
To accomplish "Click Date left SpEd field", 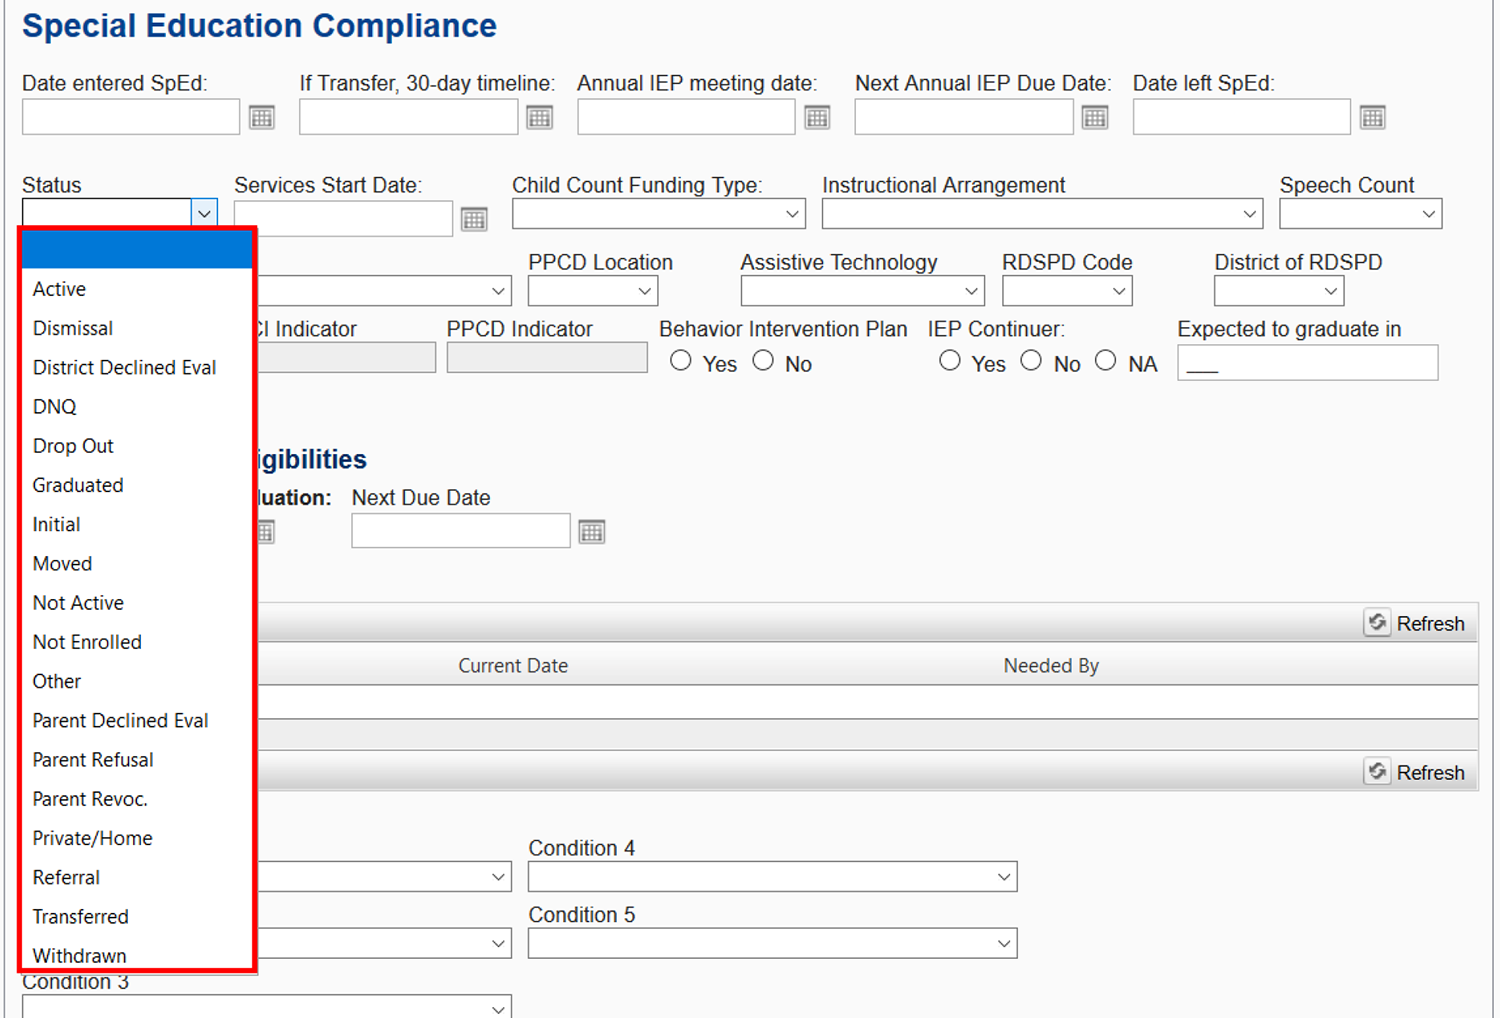I will pyautogui.click(x=1242, y=117).
